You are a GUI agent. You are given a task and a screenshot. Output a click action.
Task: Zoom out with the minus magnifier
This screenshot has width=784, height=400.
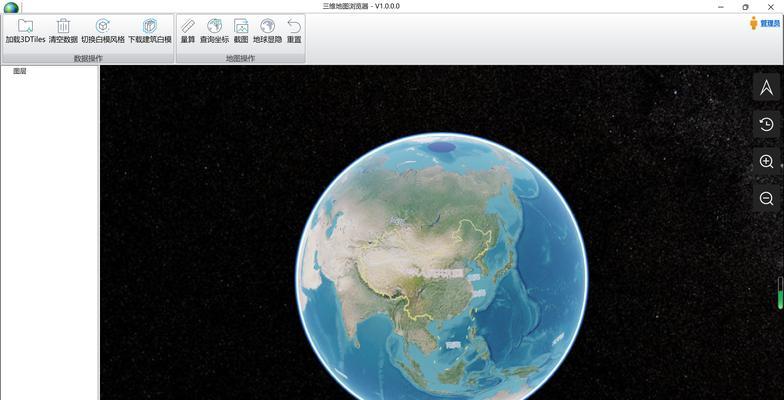click(766, 198)
